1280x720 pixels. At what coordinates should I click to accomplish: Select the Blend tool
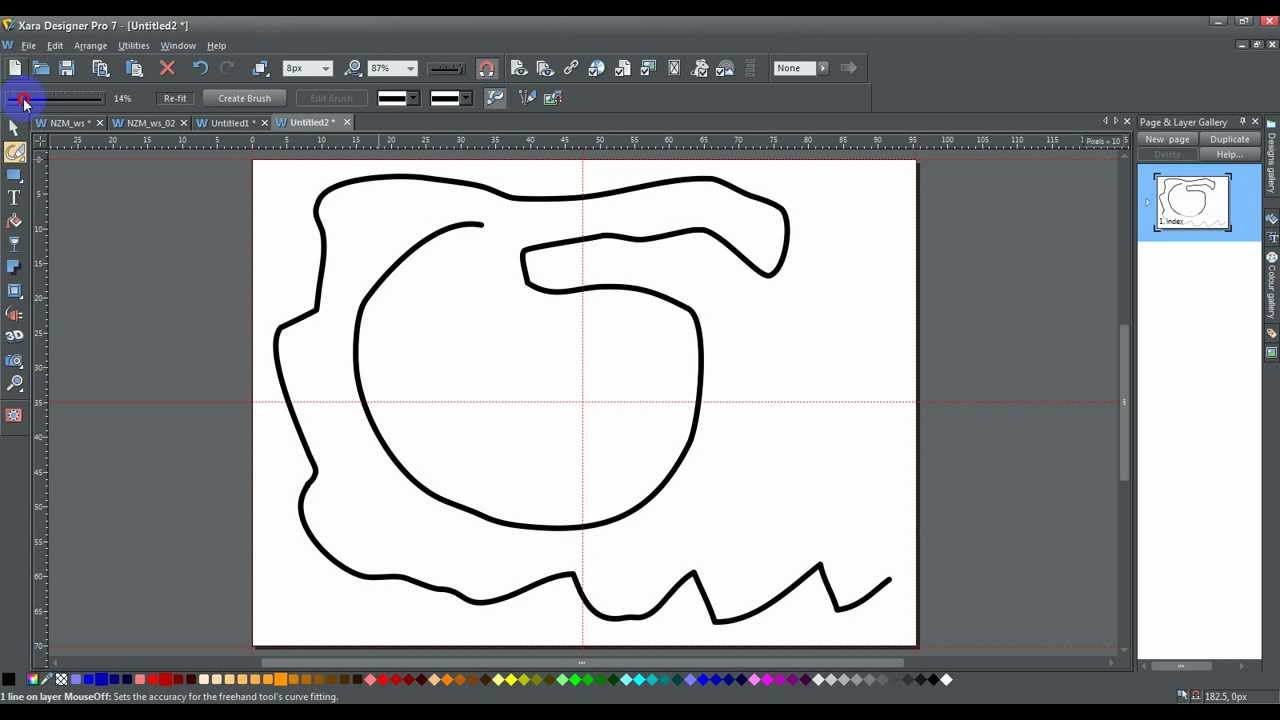[x=14, y=313]
